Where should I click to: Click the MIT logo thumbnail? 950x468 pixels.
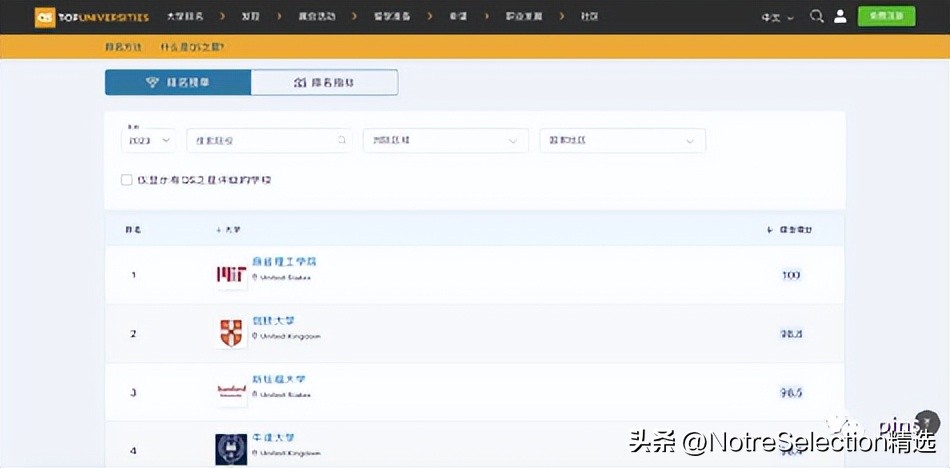click(231, 275)
